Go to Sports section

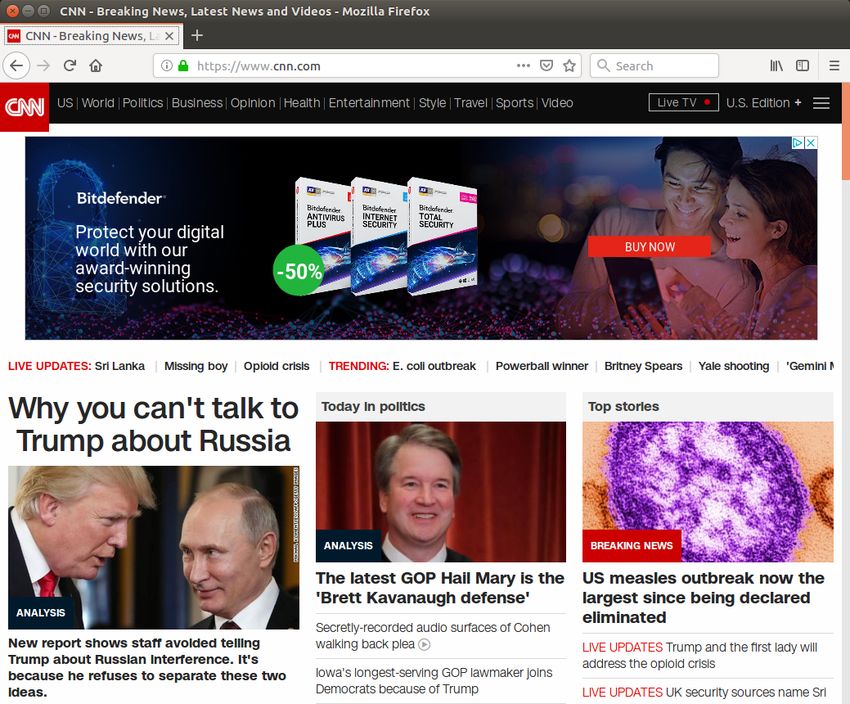tap(514, 103)
